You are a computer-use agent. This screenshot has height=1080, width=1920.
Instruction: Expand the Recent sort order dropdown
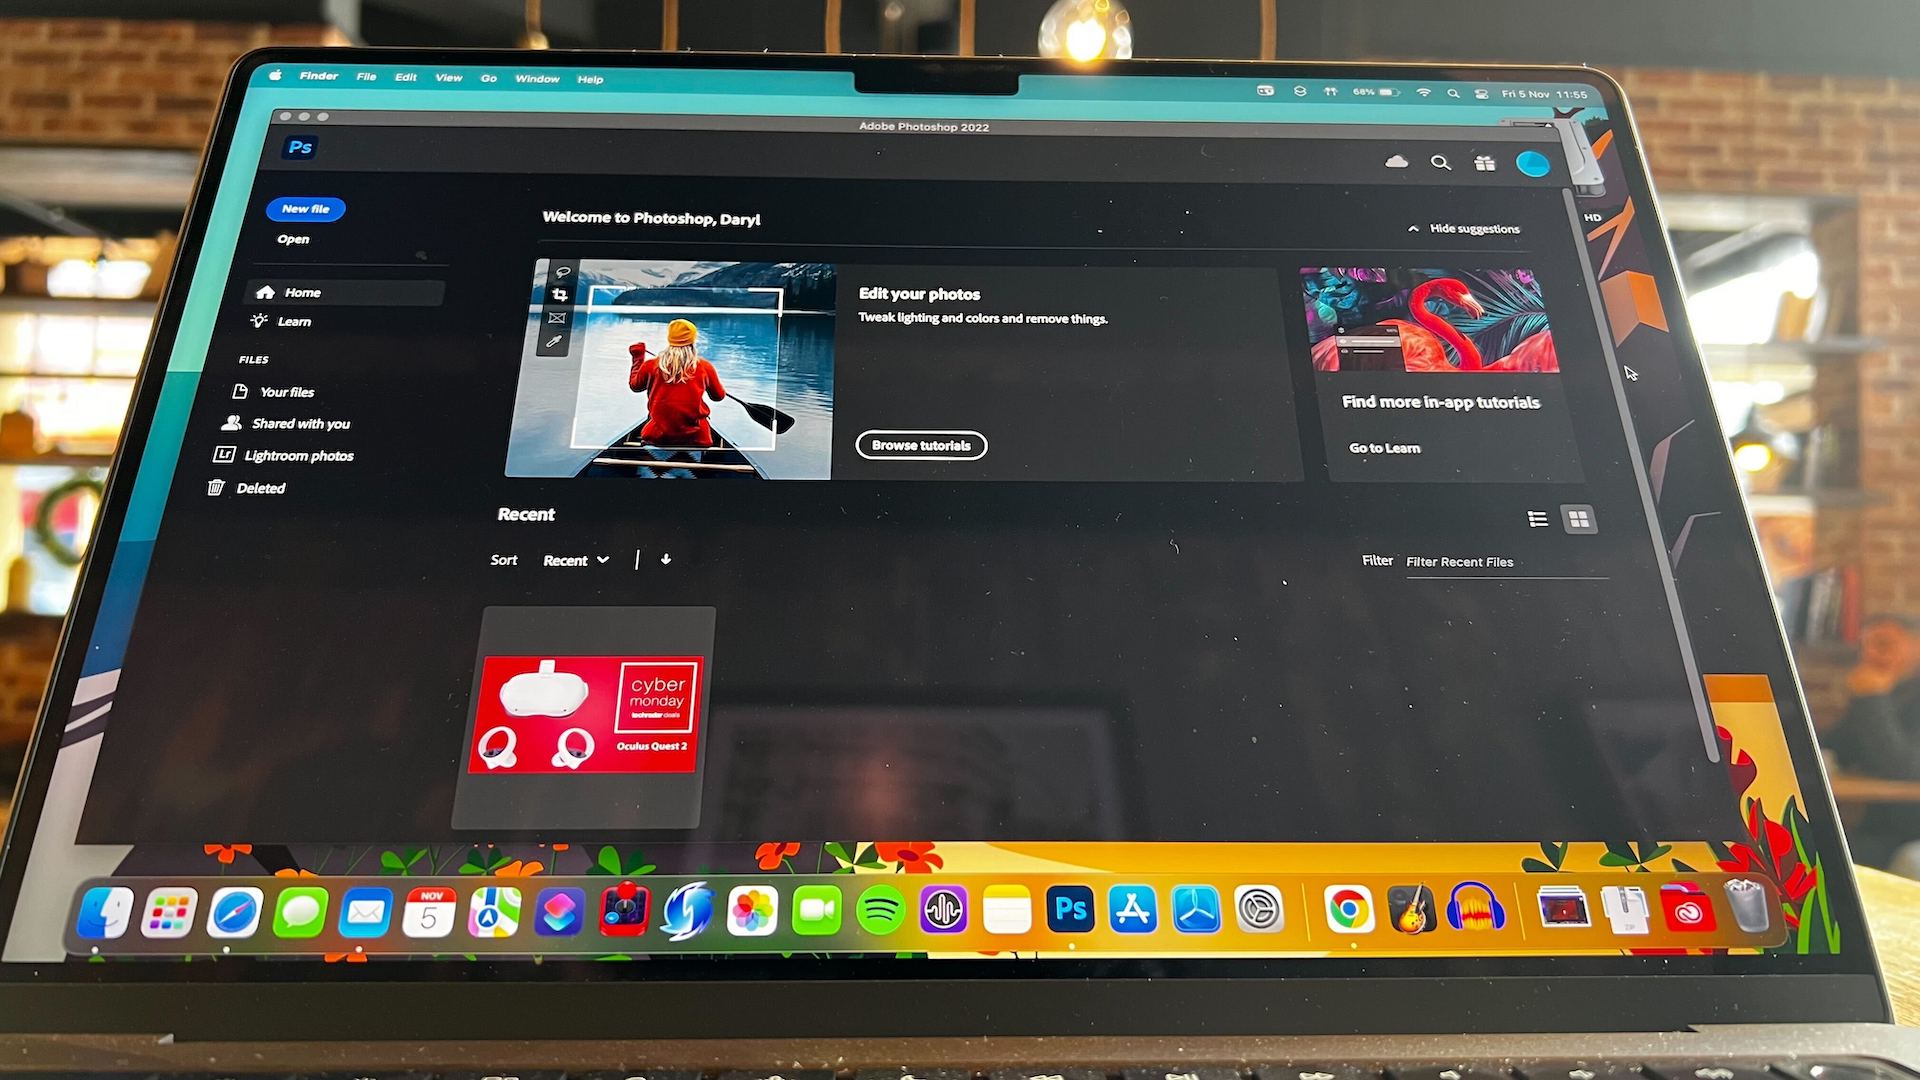point(576,559)
